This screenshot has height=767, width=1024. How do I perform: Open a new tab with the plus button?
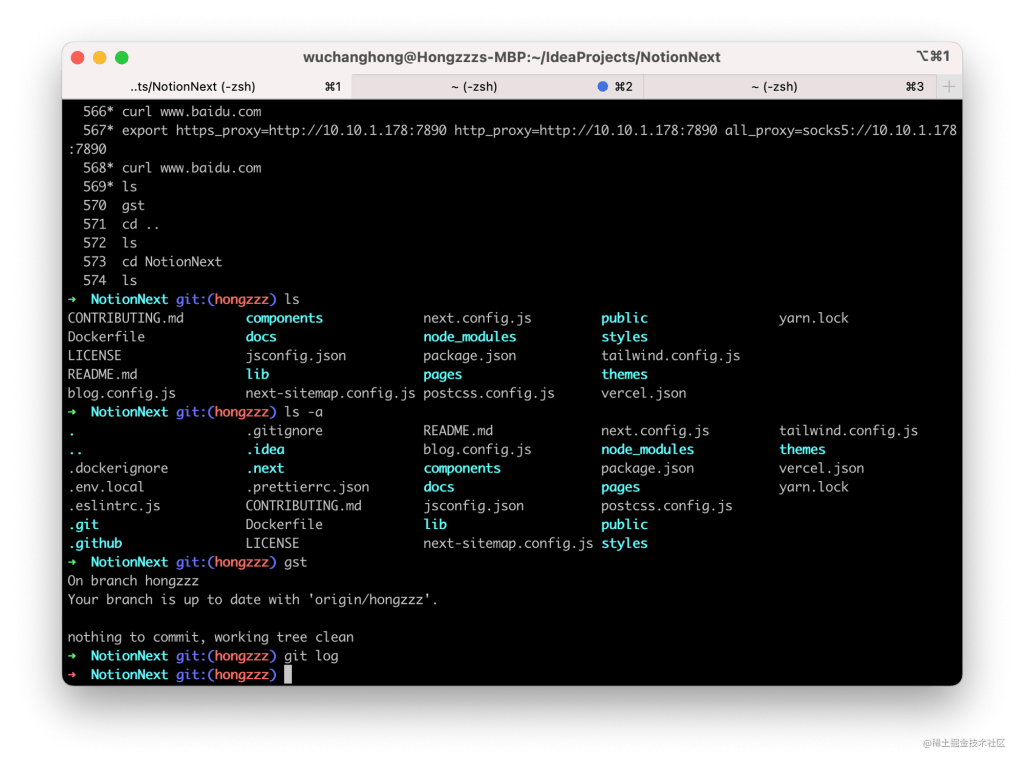point(948,87)
